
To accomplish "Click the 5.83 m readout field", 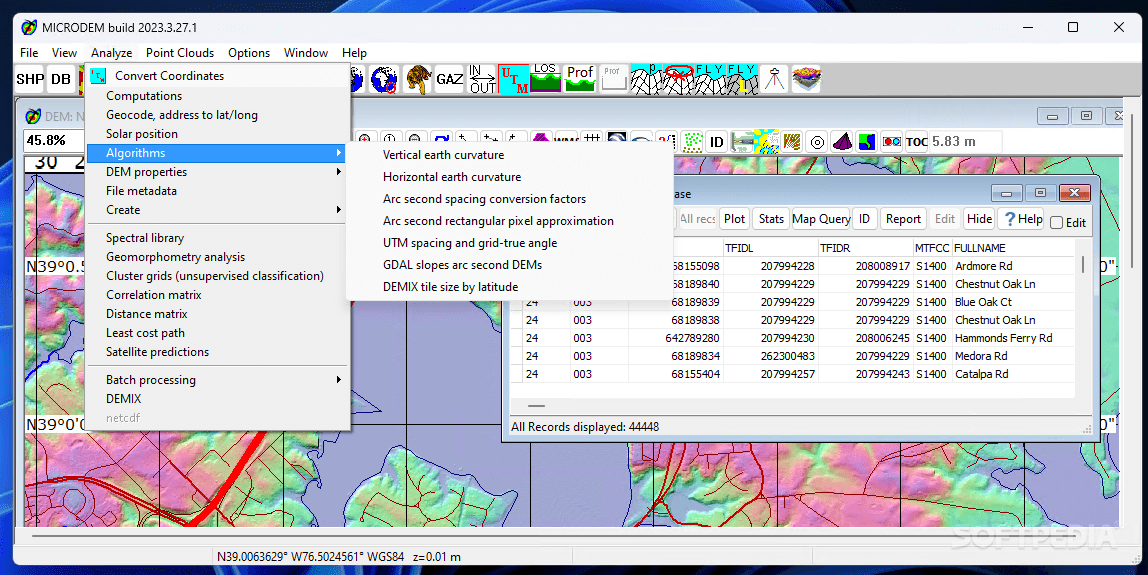I will (x=965, y=141).
